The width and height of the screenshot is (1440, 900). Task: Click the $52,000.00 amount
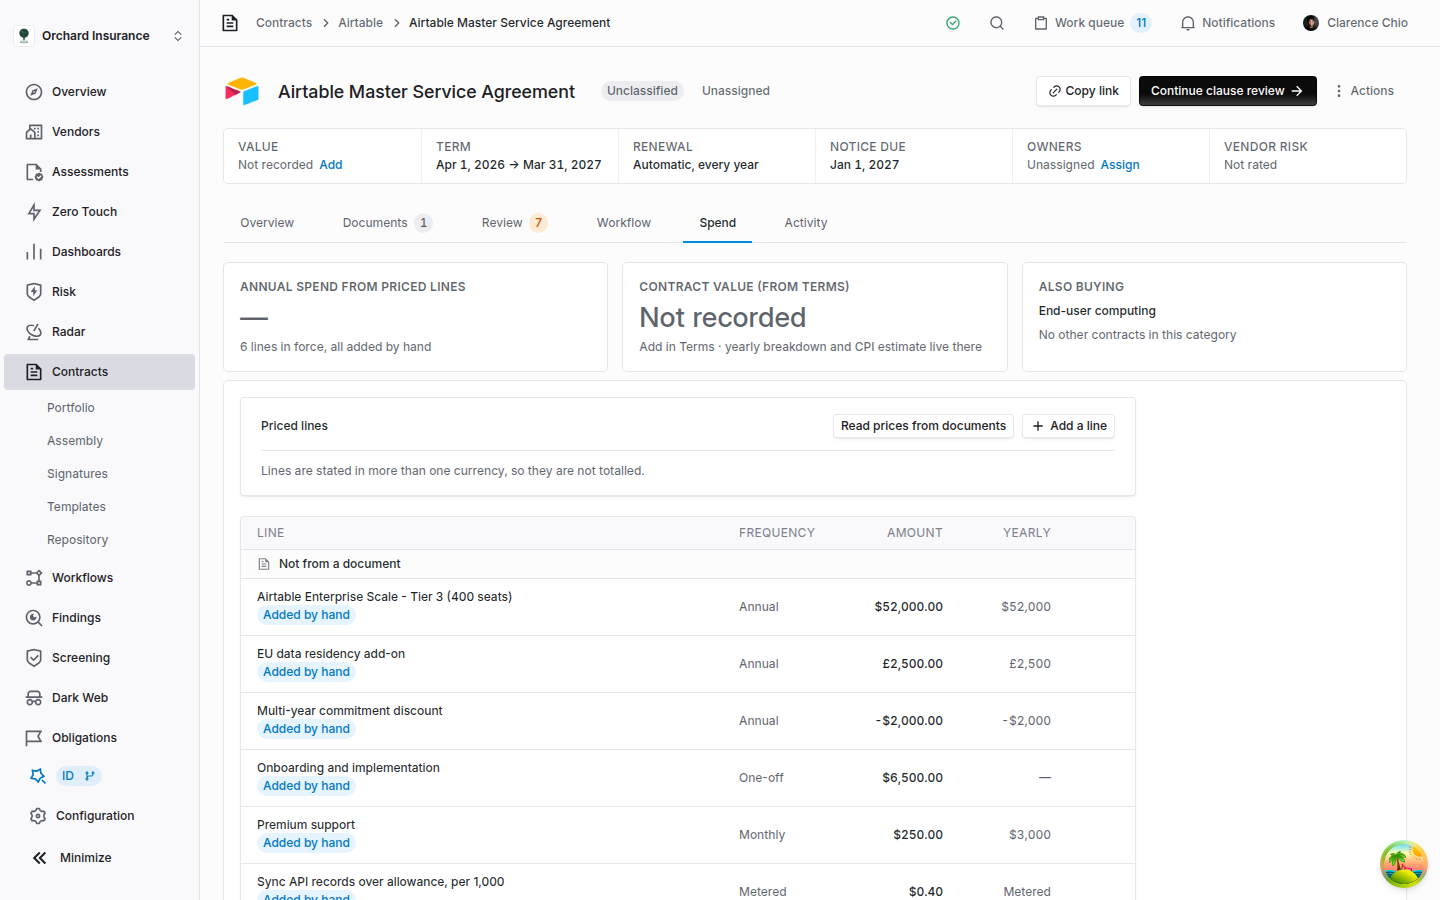(908, 607)
